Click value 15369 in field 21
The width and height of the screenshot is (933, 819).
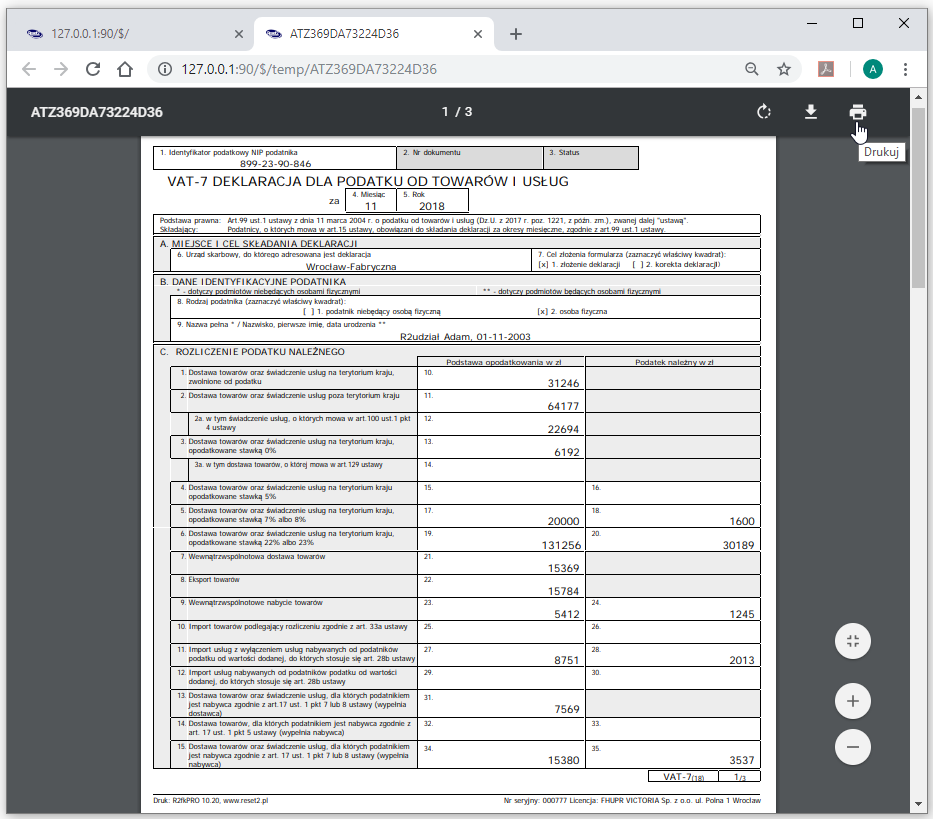tap(563, 568)
